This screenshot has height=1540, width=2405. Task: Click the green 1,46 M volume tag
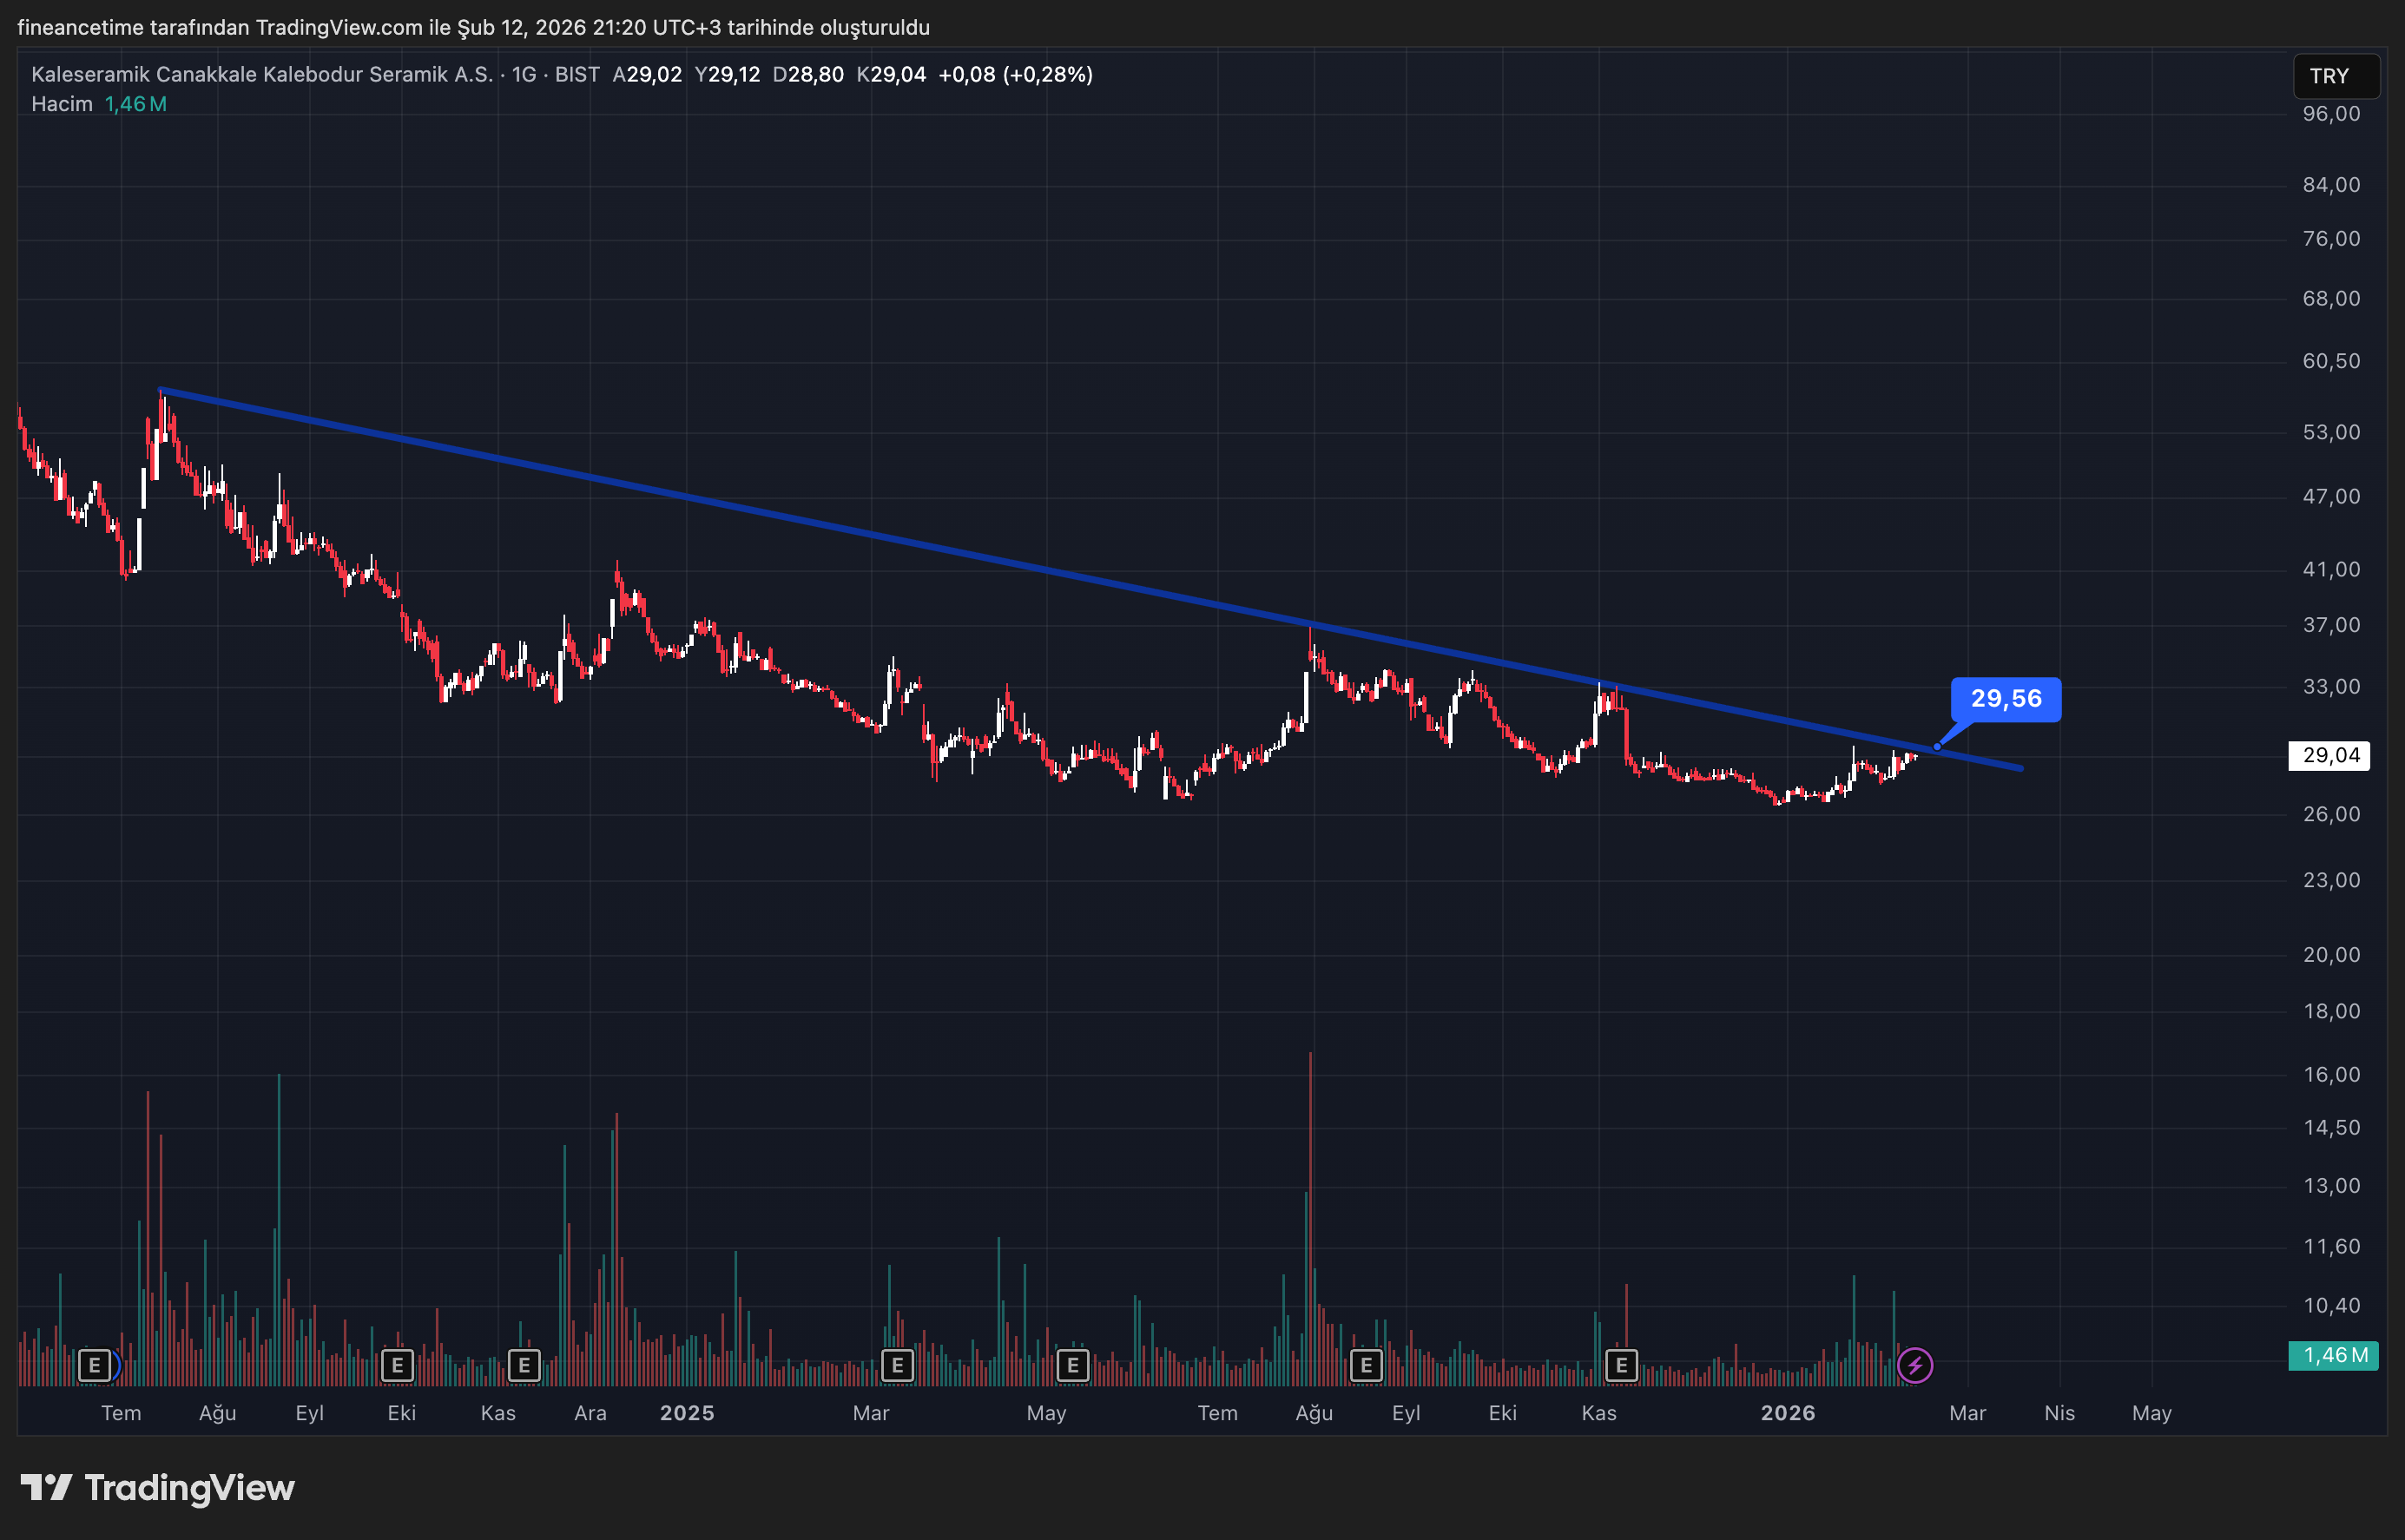point(2333,1355)
